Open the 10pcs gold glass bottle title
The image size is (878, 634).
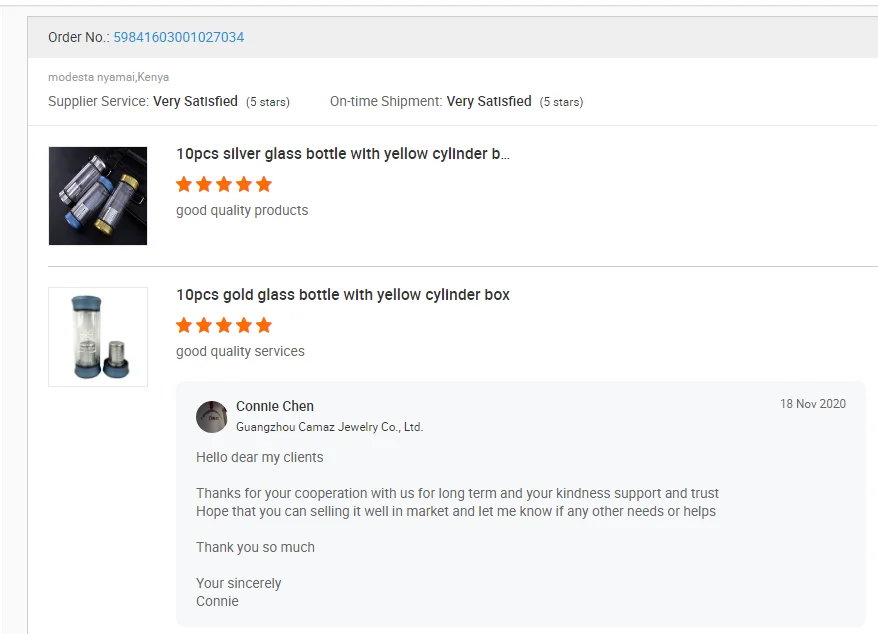(342, 295)
